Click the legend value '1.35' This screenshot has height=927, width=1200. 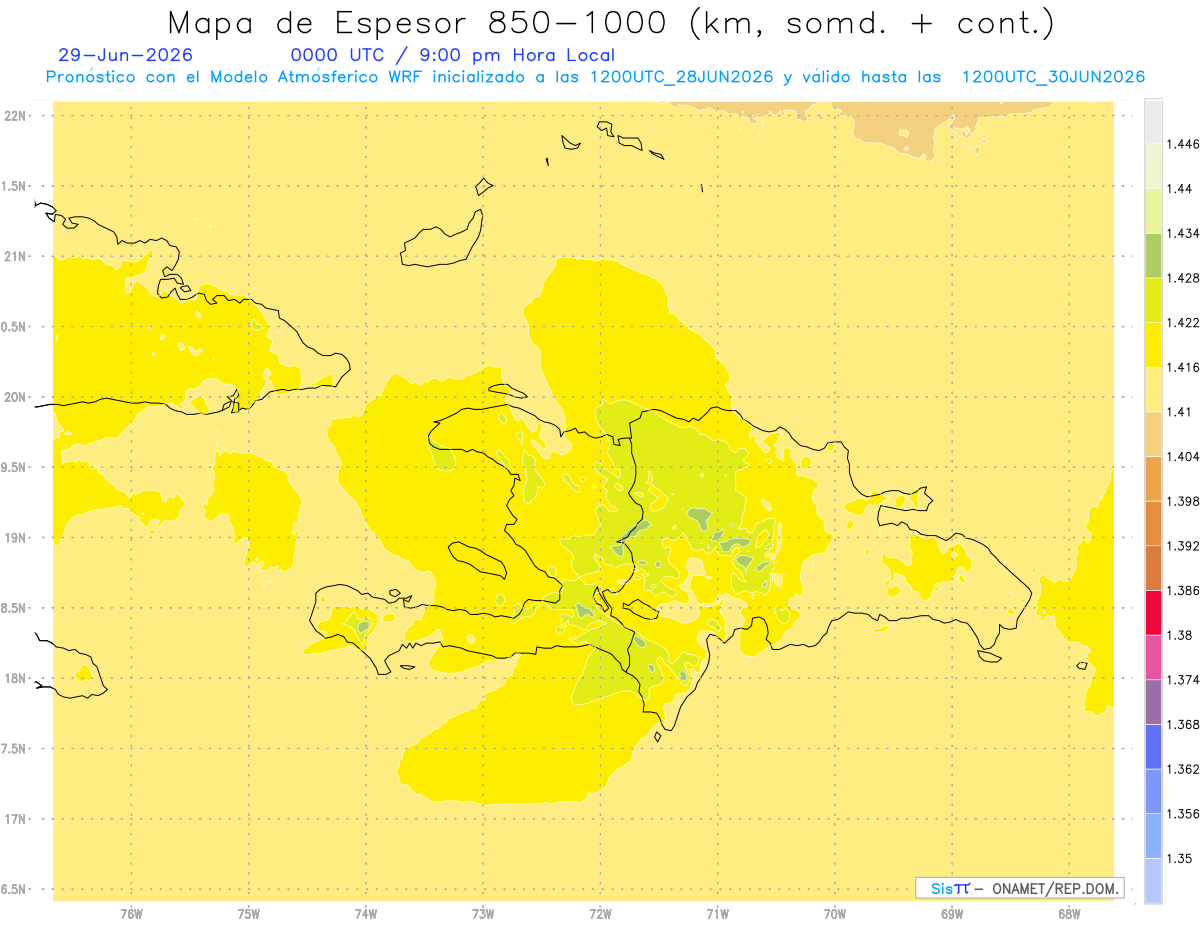click(x=1179, y=859)
